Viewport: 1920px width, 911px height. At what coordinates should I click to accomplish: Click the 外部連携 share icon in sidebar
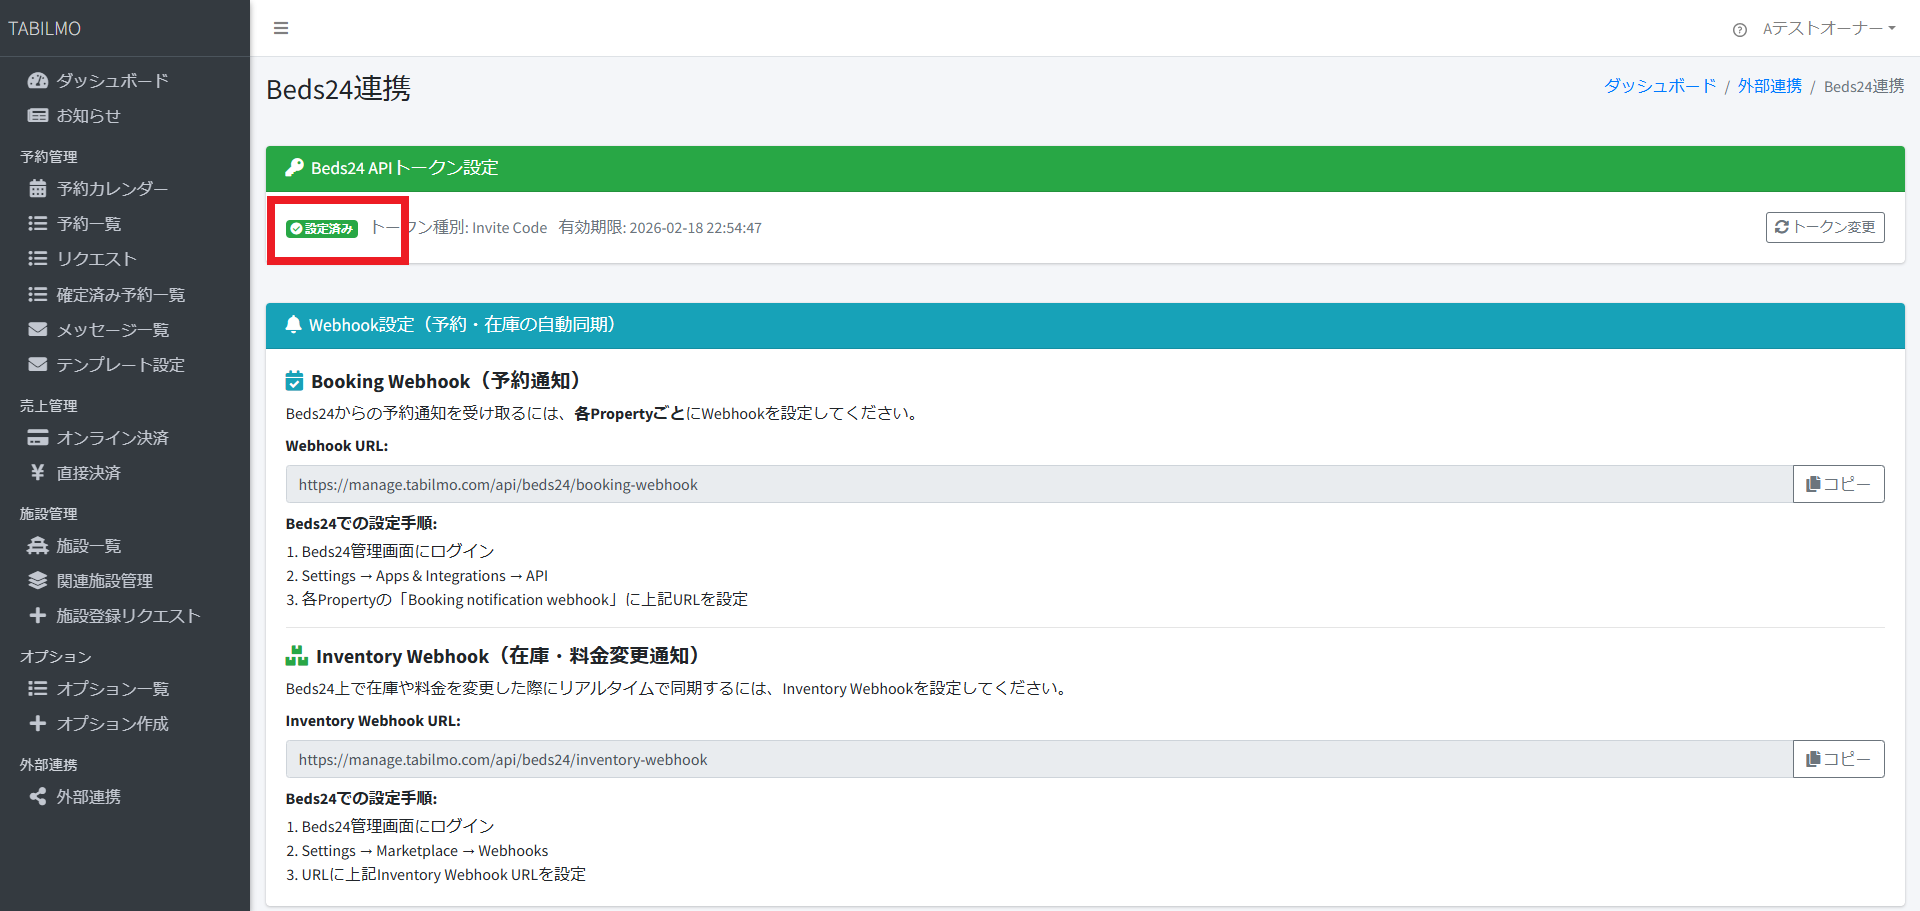[x=38, y=797]
